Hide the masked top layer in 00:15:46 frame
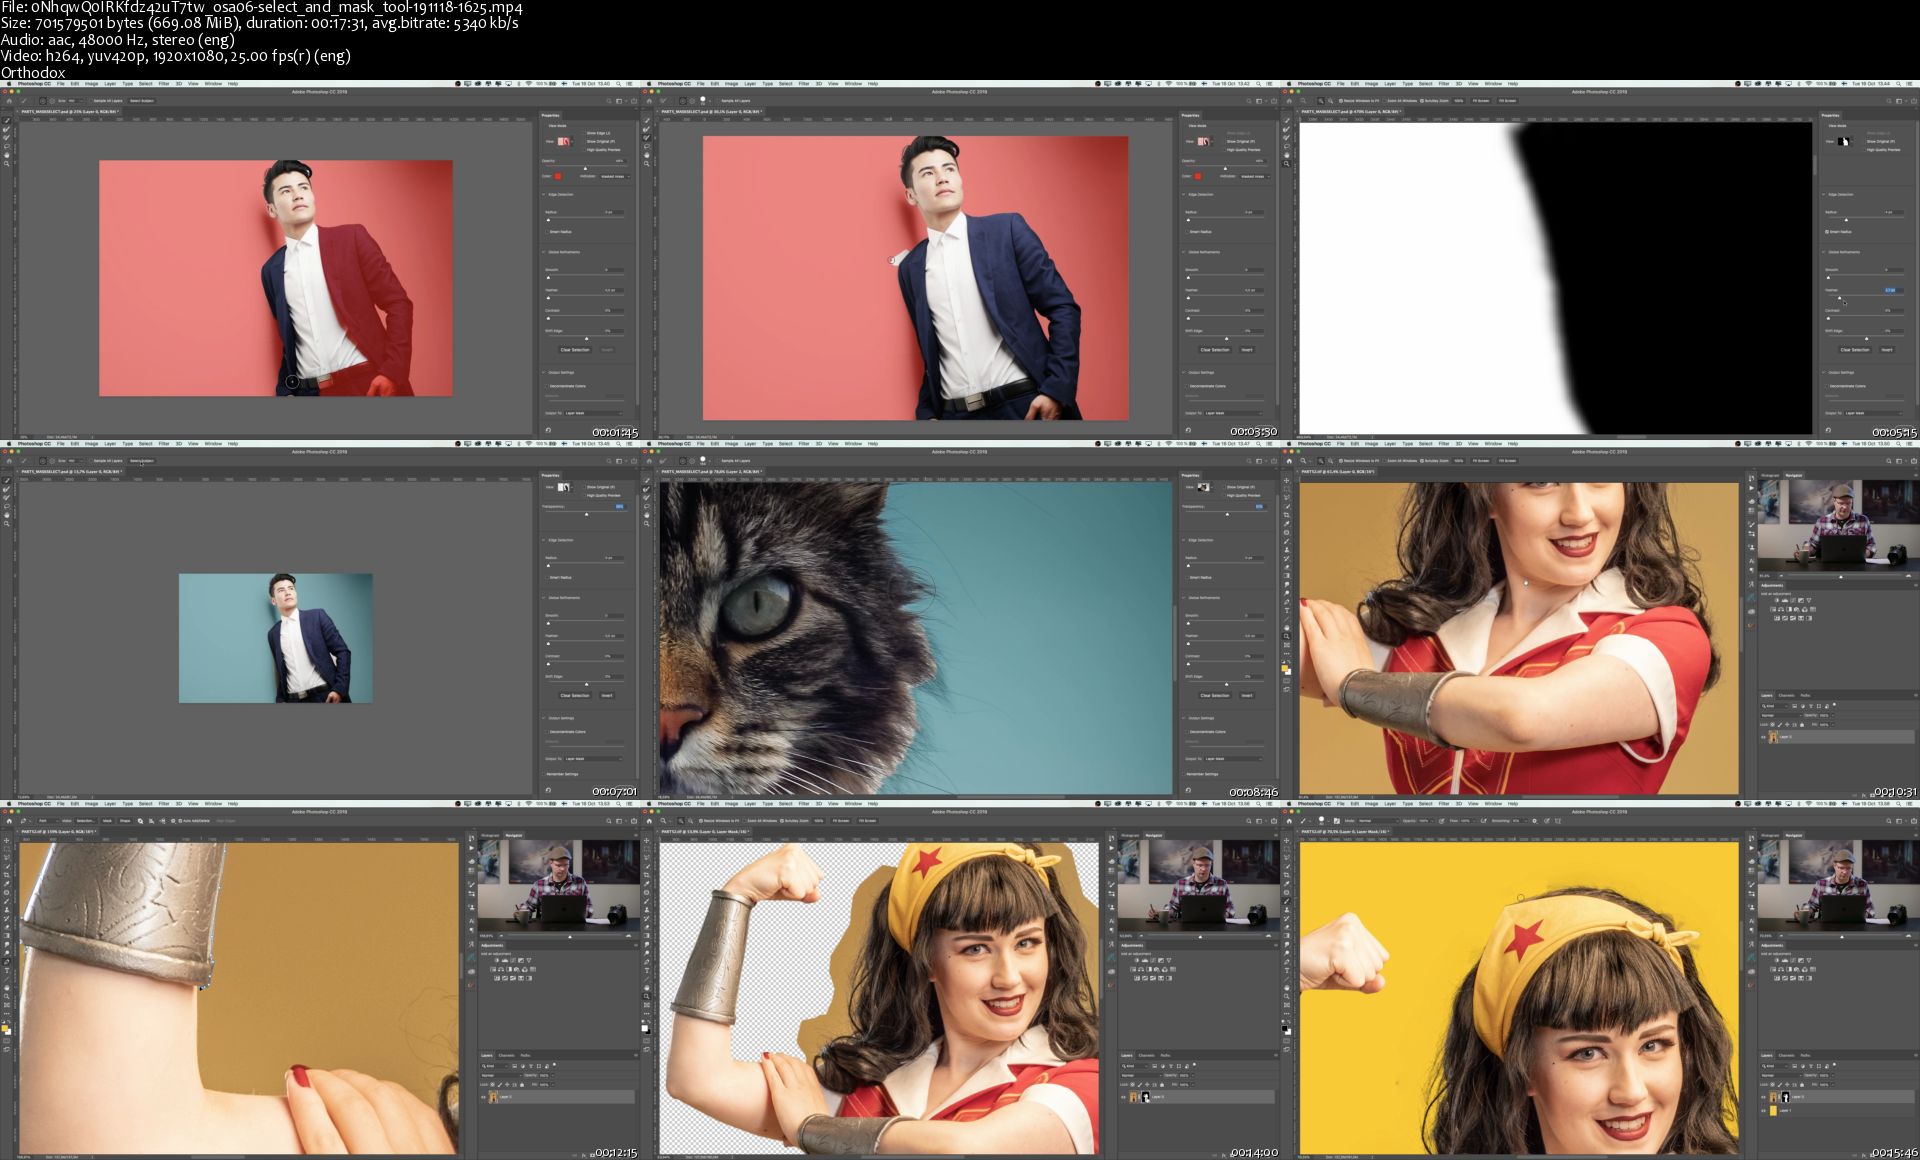 (x=1763, y=1098)
